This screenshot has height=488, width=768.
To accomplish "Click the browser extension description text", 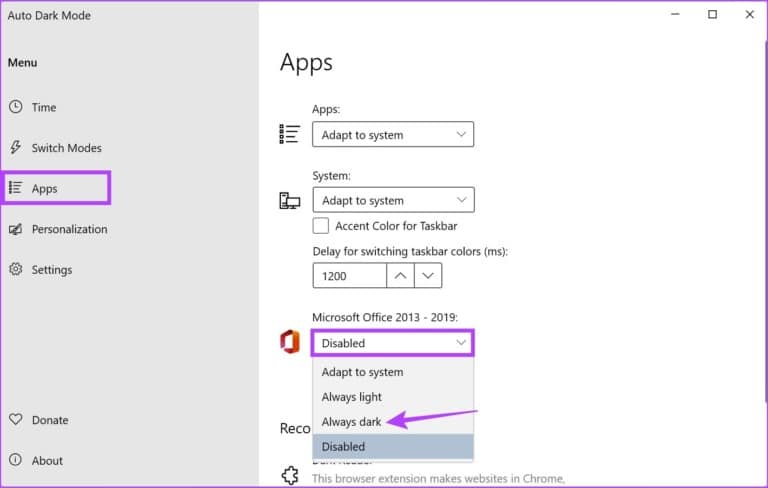I will (x=438, y=479).
